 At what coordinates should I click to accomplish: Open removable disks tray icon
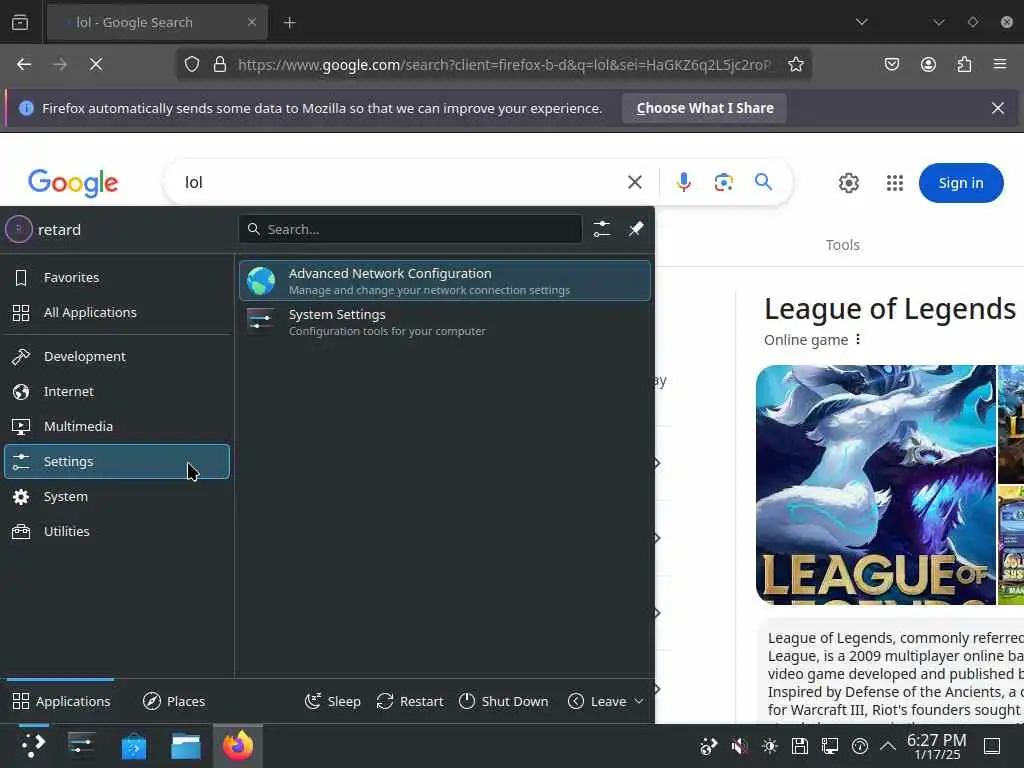(800, 746)
